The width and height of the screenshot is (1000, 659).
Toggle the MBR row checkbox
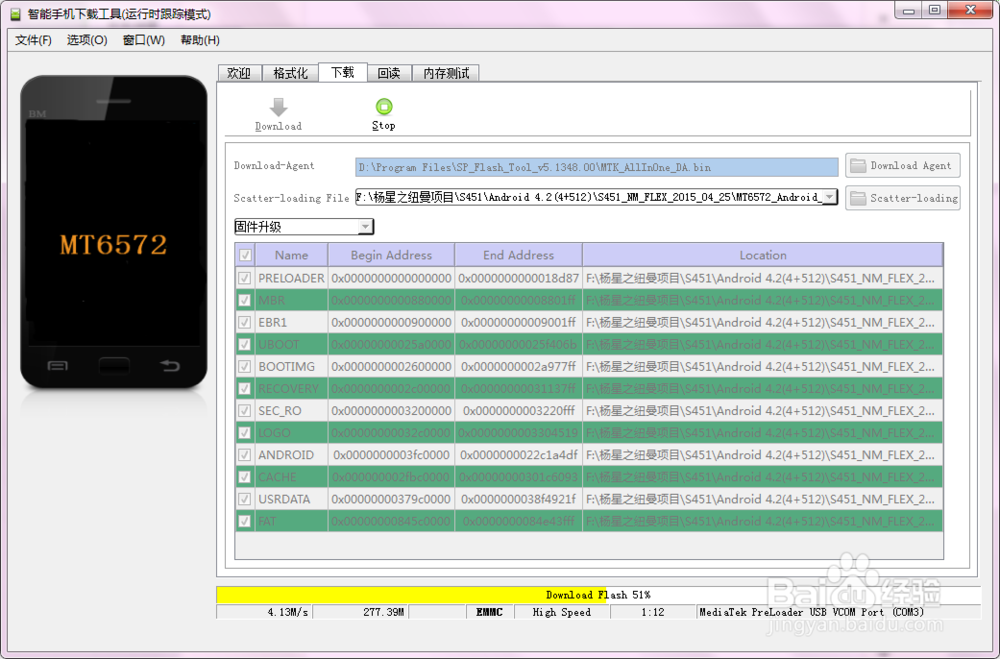[x=244, y=300]
